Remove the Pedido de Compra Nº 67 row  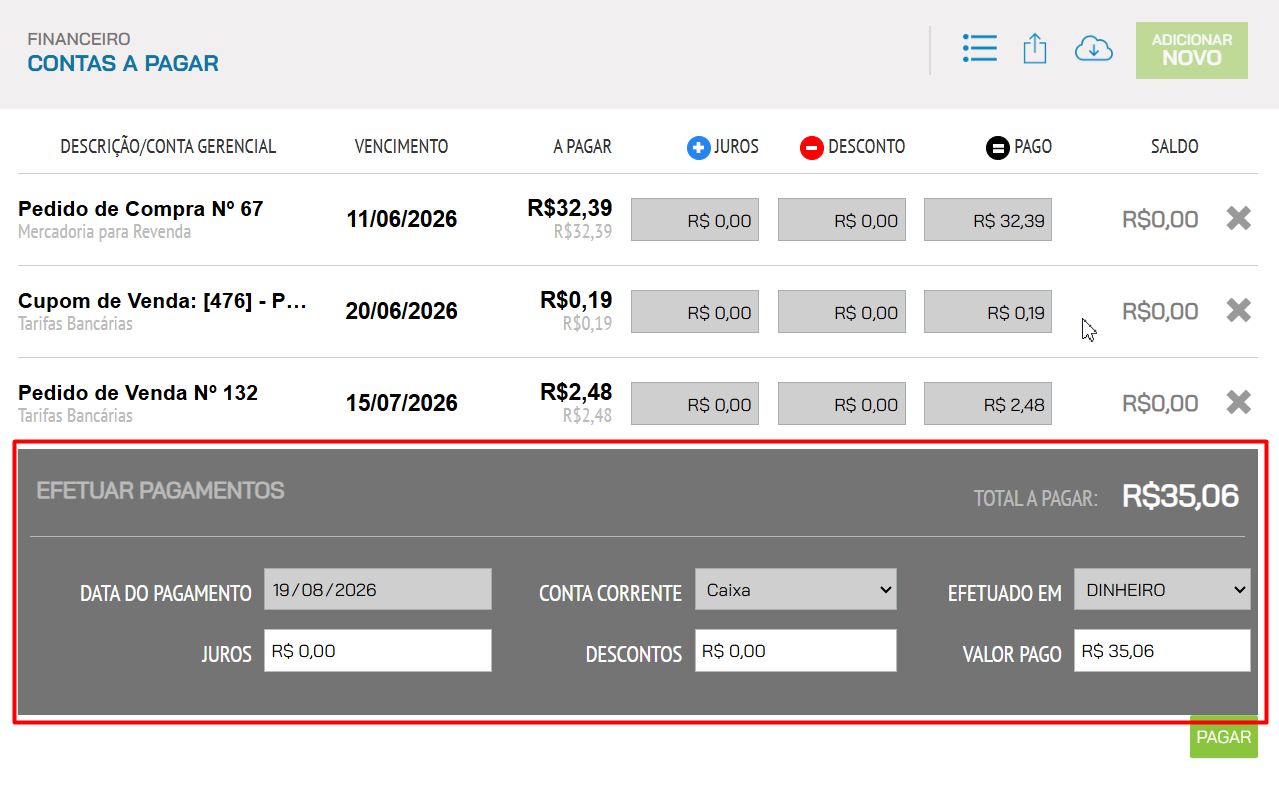[1239, 218]
